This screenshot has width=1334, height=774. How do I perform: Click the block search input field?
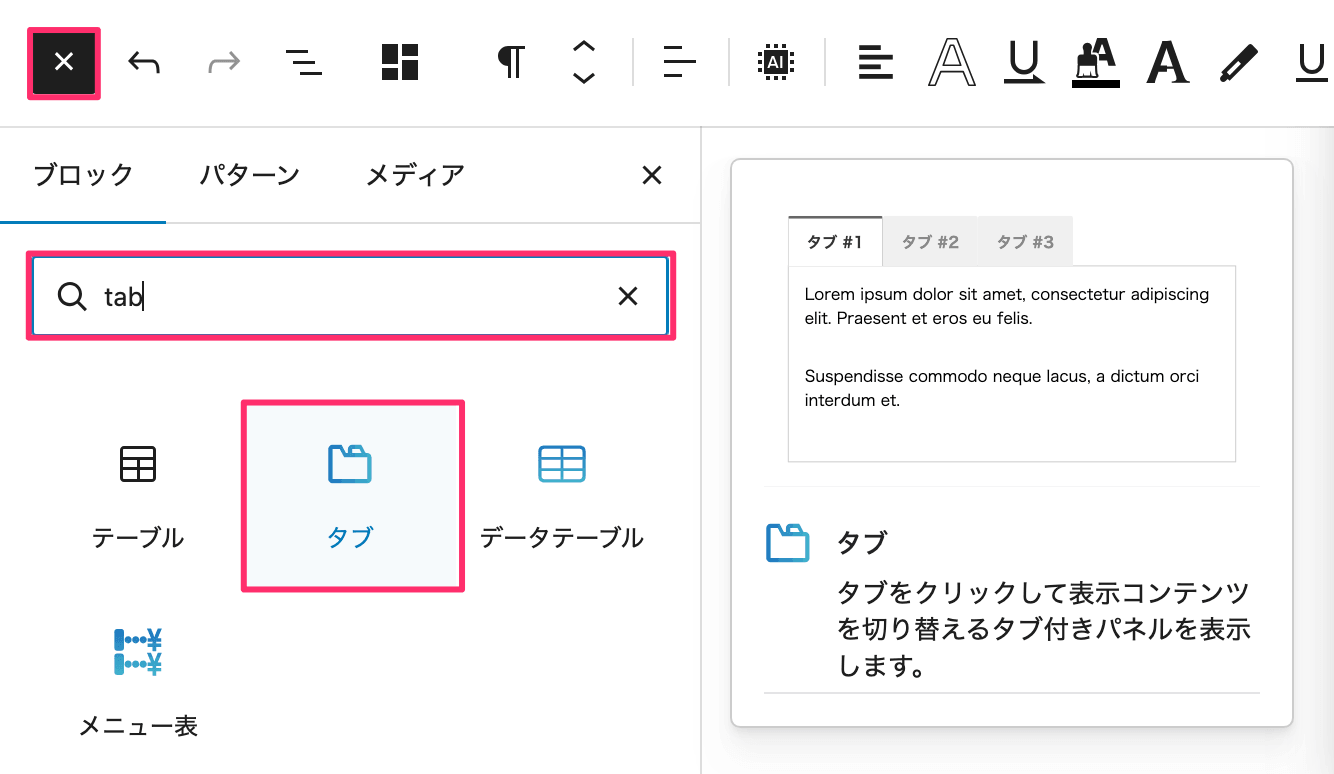[x=350, y=296]
